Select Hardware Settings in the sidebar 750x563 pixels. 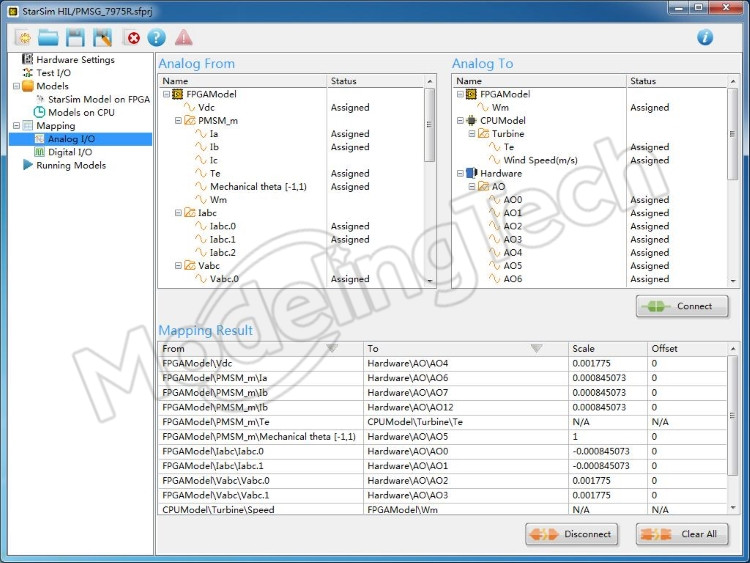tap(75, 59)
